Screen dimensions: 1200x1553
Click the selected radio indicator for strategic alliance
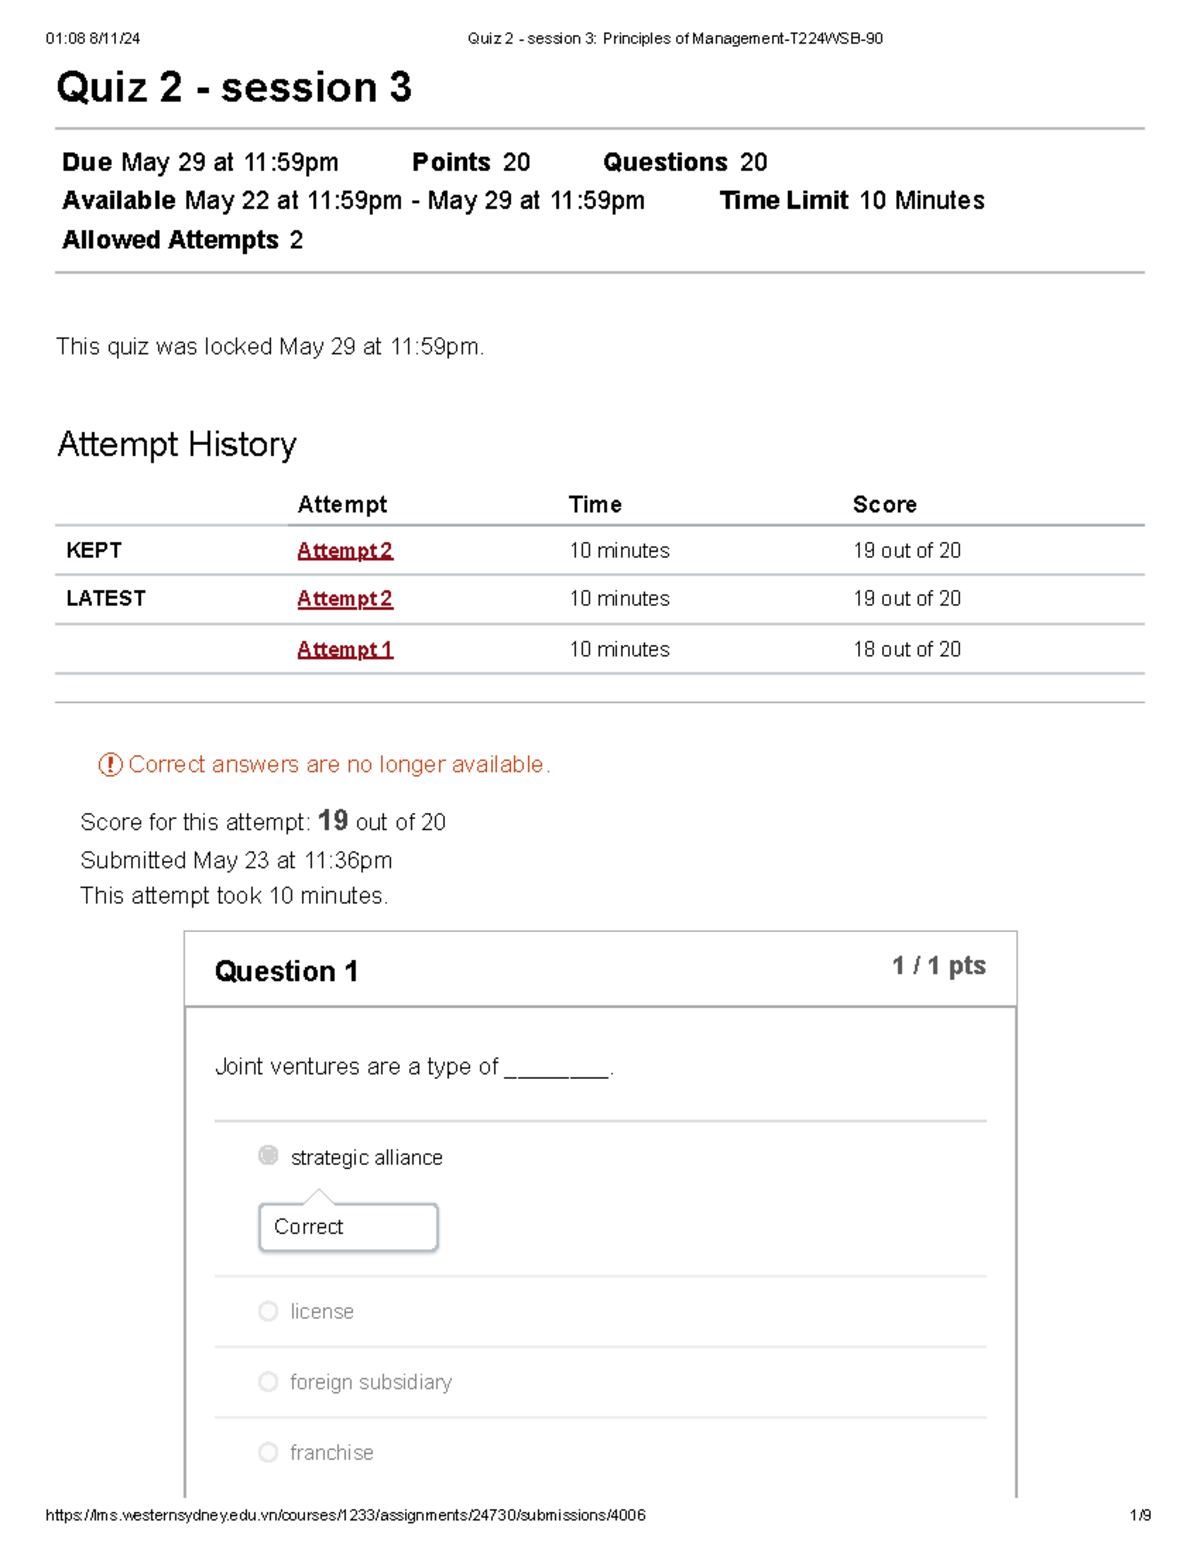pos(267,1156)
